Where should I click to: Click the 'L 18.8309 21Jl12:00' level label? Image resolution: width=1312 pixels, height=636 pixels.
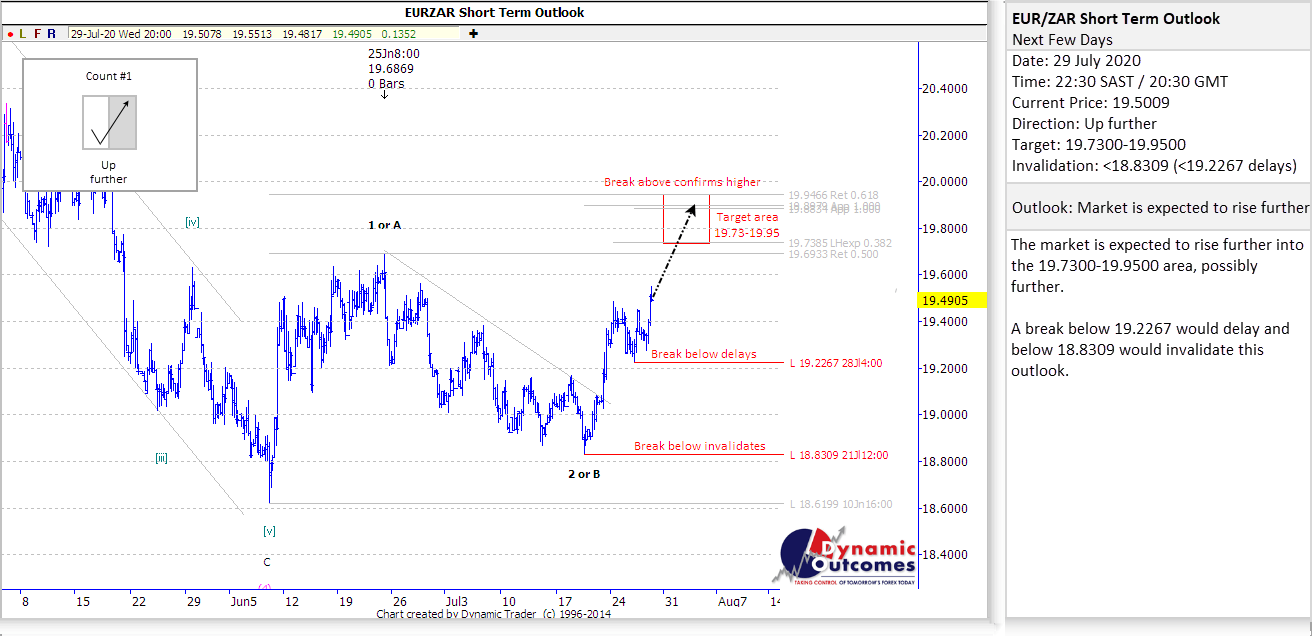[x=838, y=455]
